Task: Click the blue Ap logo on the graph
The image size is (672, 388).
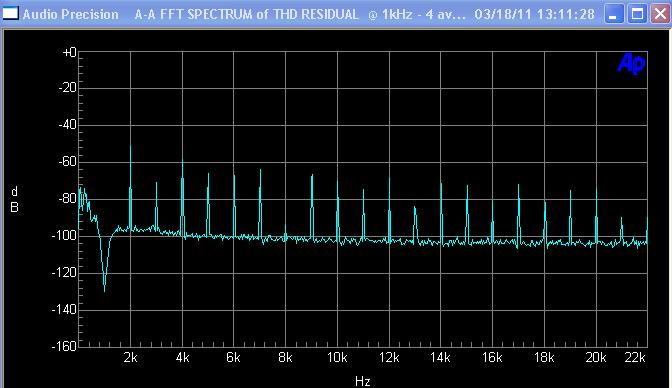Action: pos(631,63)
